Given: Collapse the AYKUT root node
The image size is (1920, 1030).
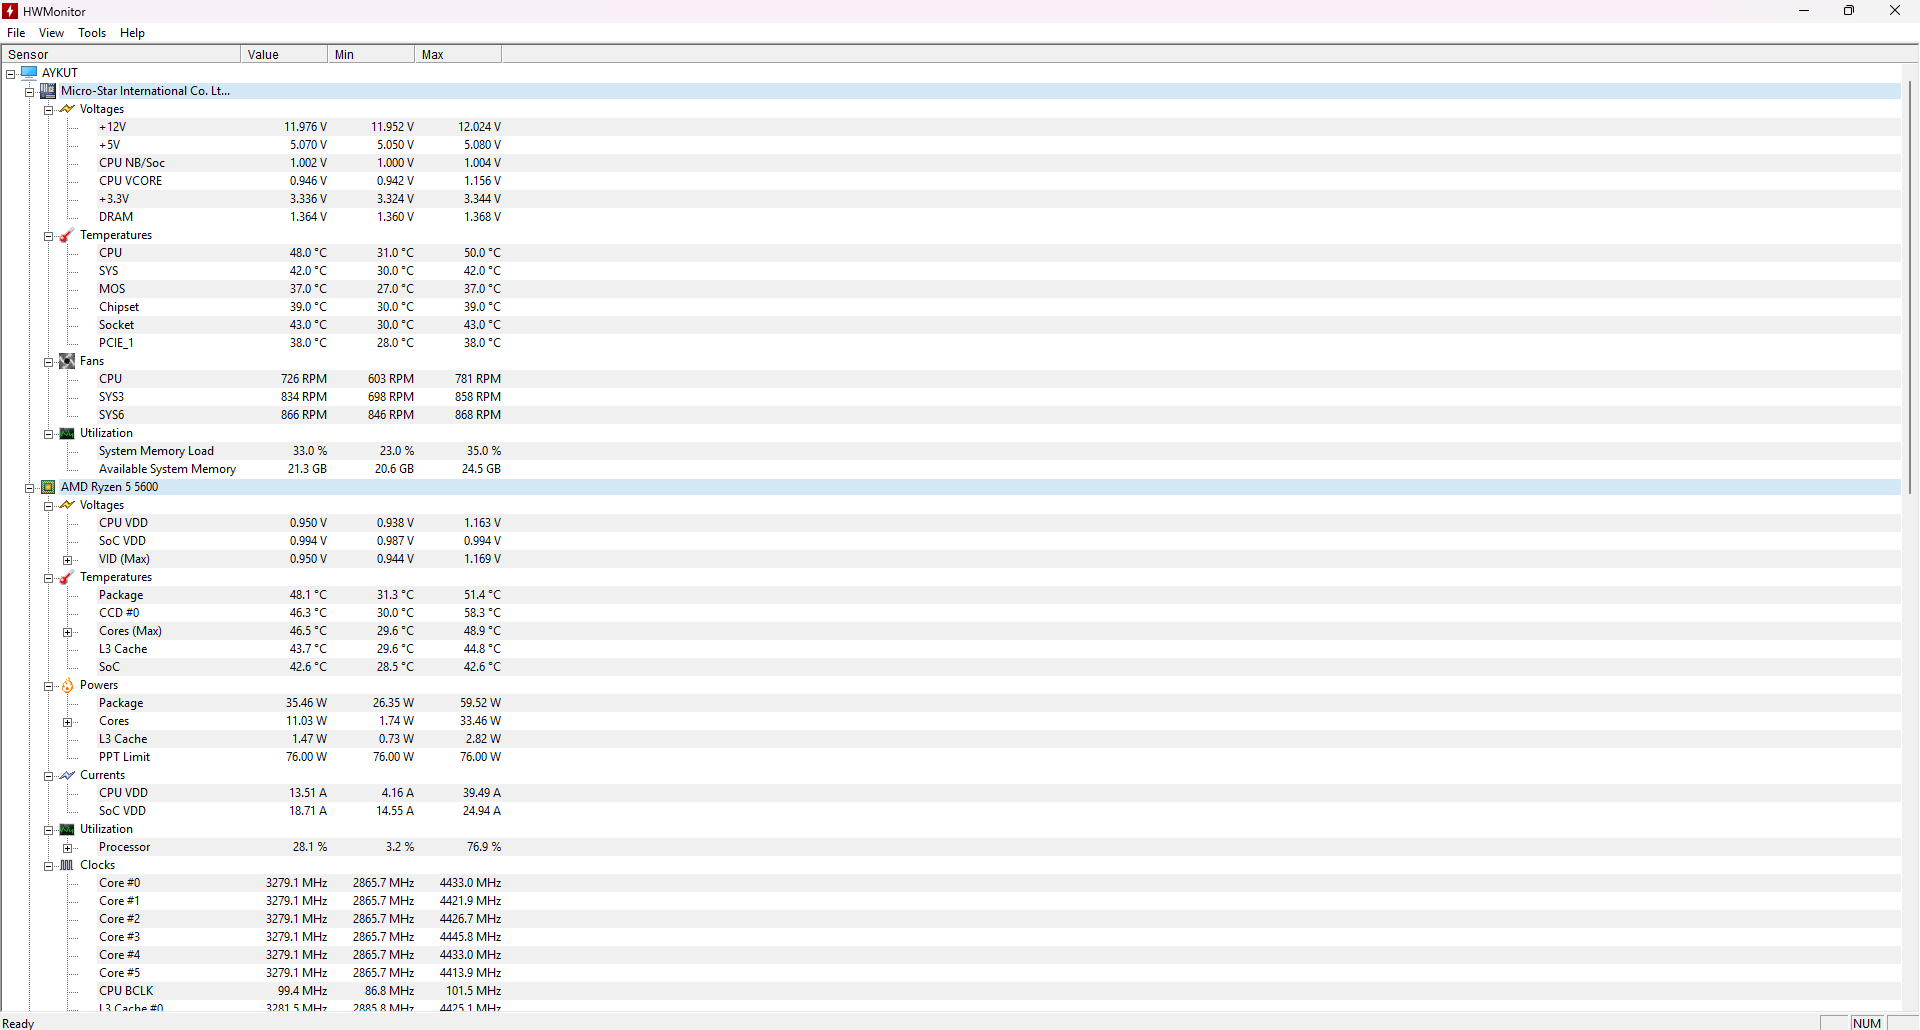Looking at the screenshot, I should tap(11, 74).
